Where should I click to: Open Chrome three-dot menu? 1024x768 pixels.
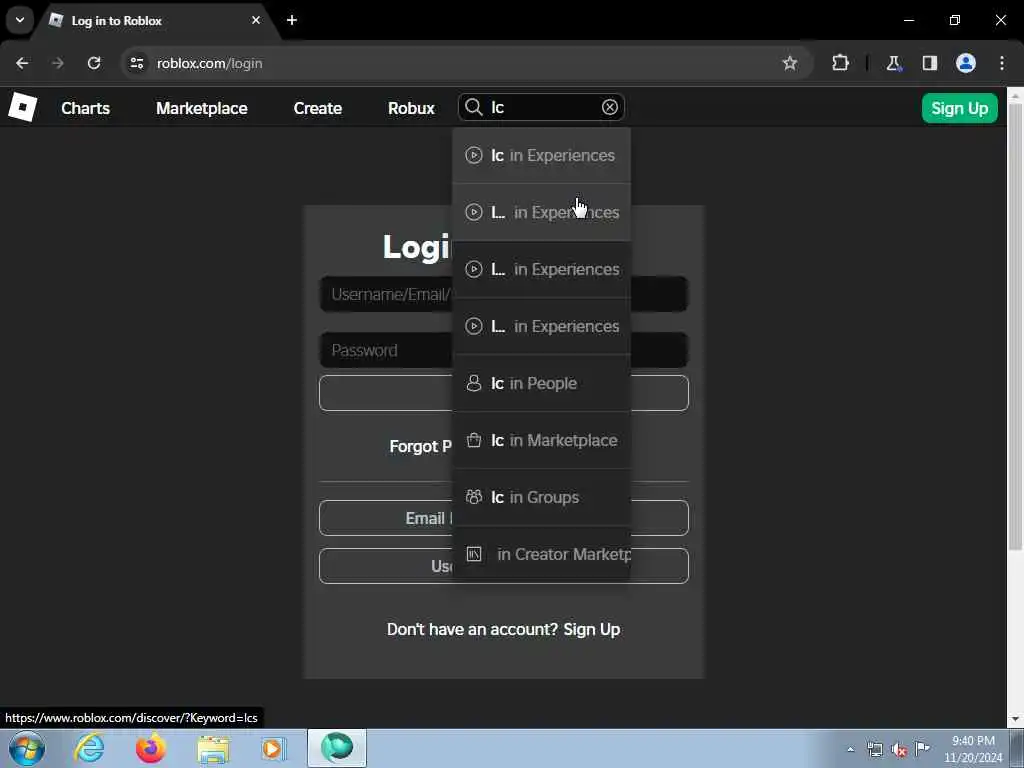click(1002, 63)
